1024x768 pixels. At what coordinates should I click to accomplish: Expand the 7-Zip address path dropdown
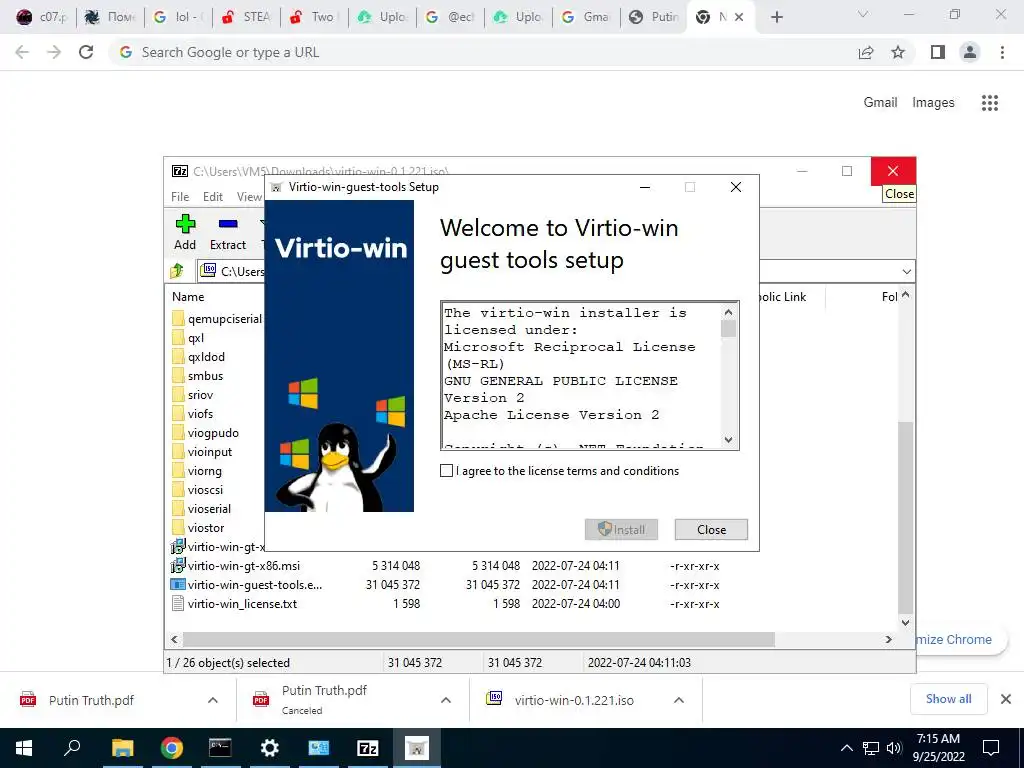click(x=906, y=272)
